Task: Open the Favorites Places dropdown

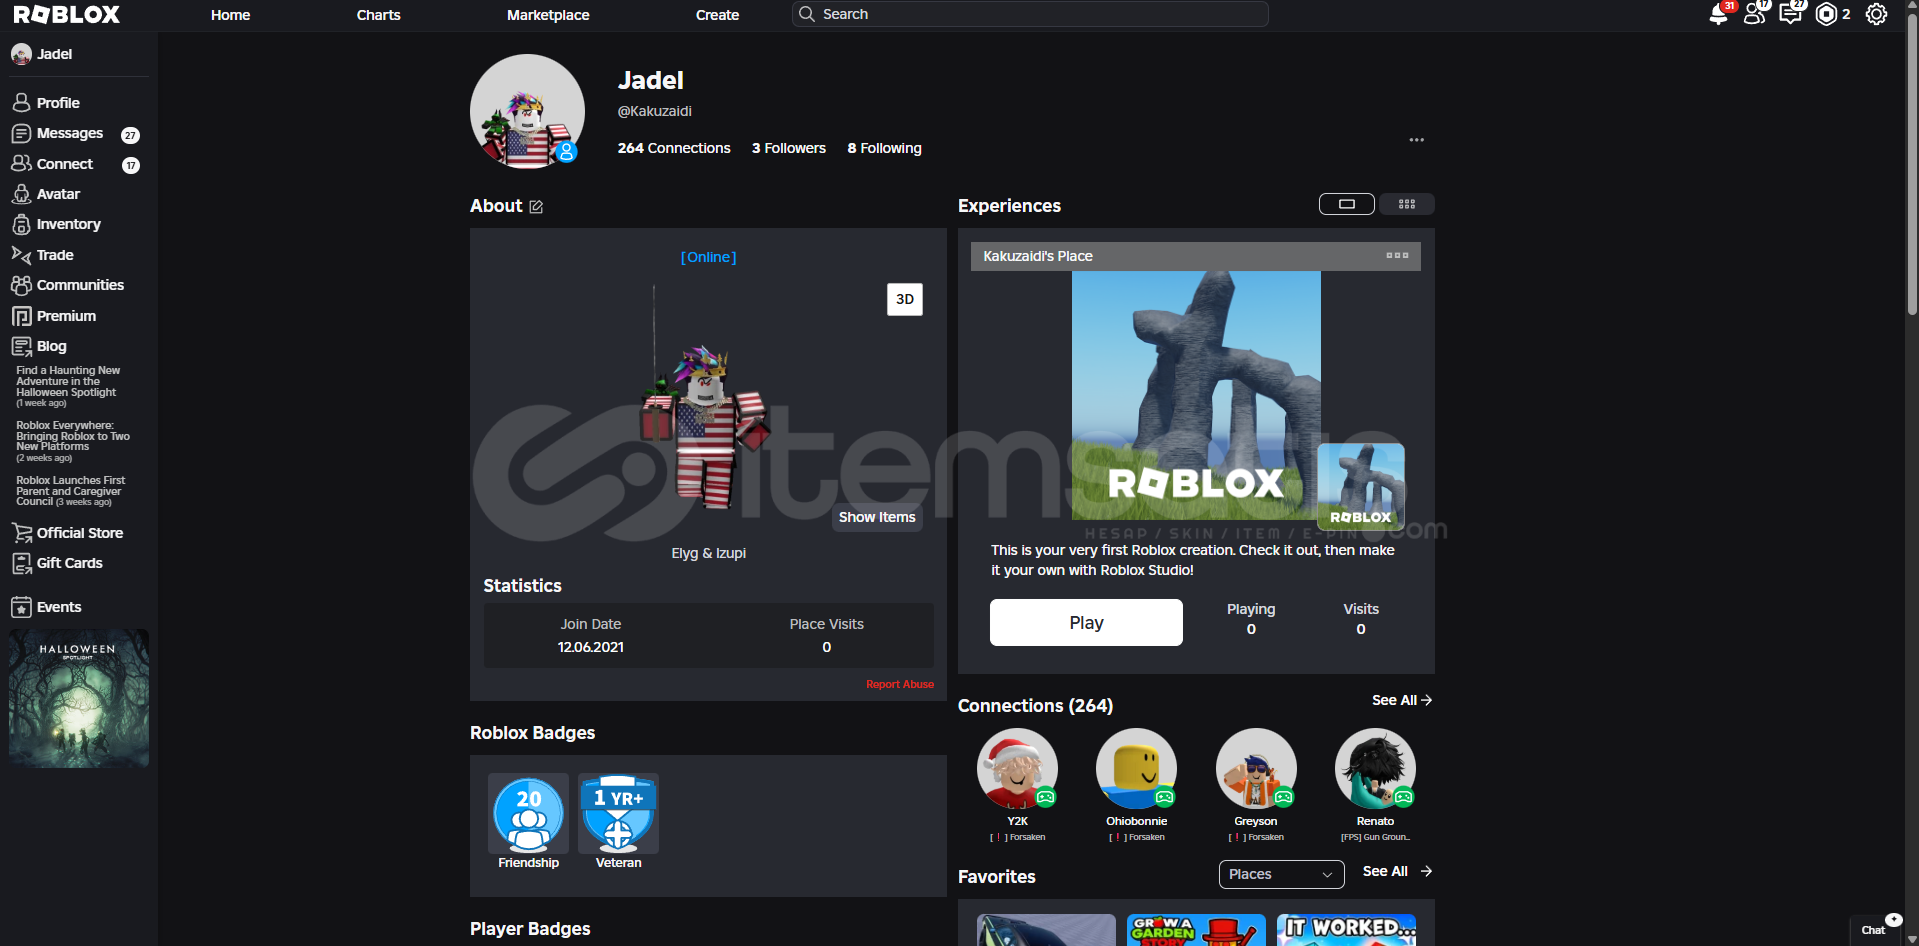Action: tap(1281, 874)
